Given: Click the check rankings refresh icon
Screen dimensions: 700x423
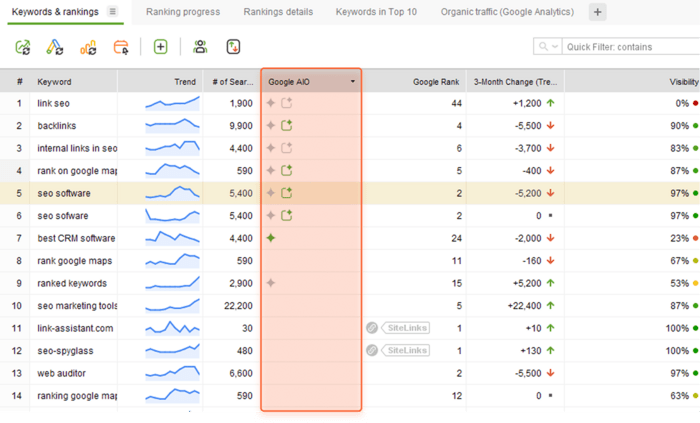Looking at the screenshot, I should tap(23, 47).
